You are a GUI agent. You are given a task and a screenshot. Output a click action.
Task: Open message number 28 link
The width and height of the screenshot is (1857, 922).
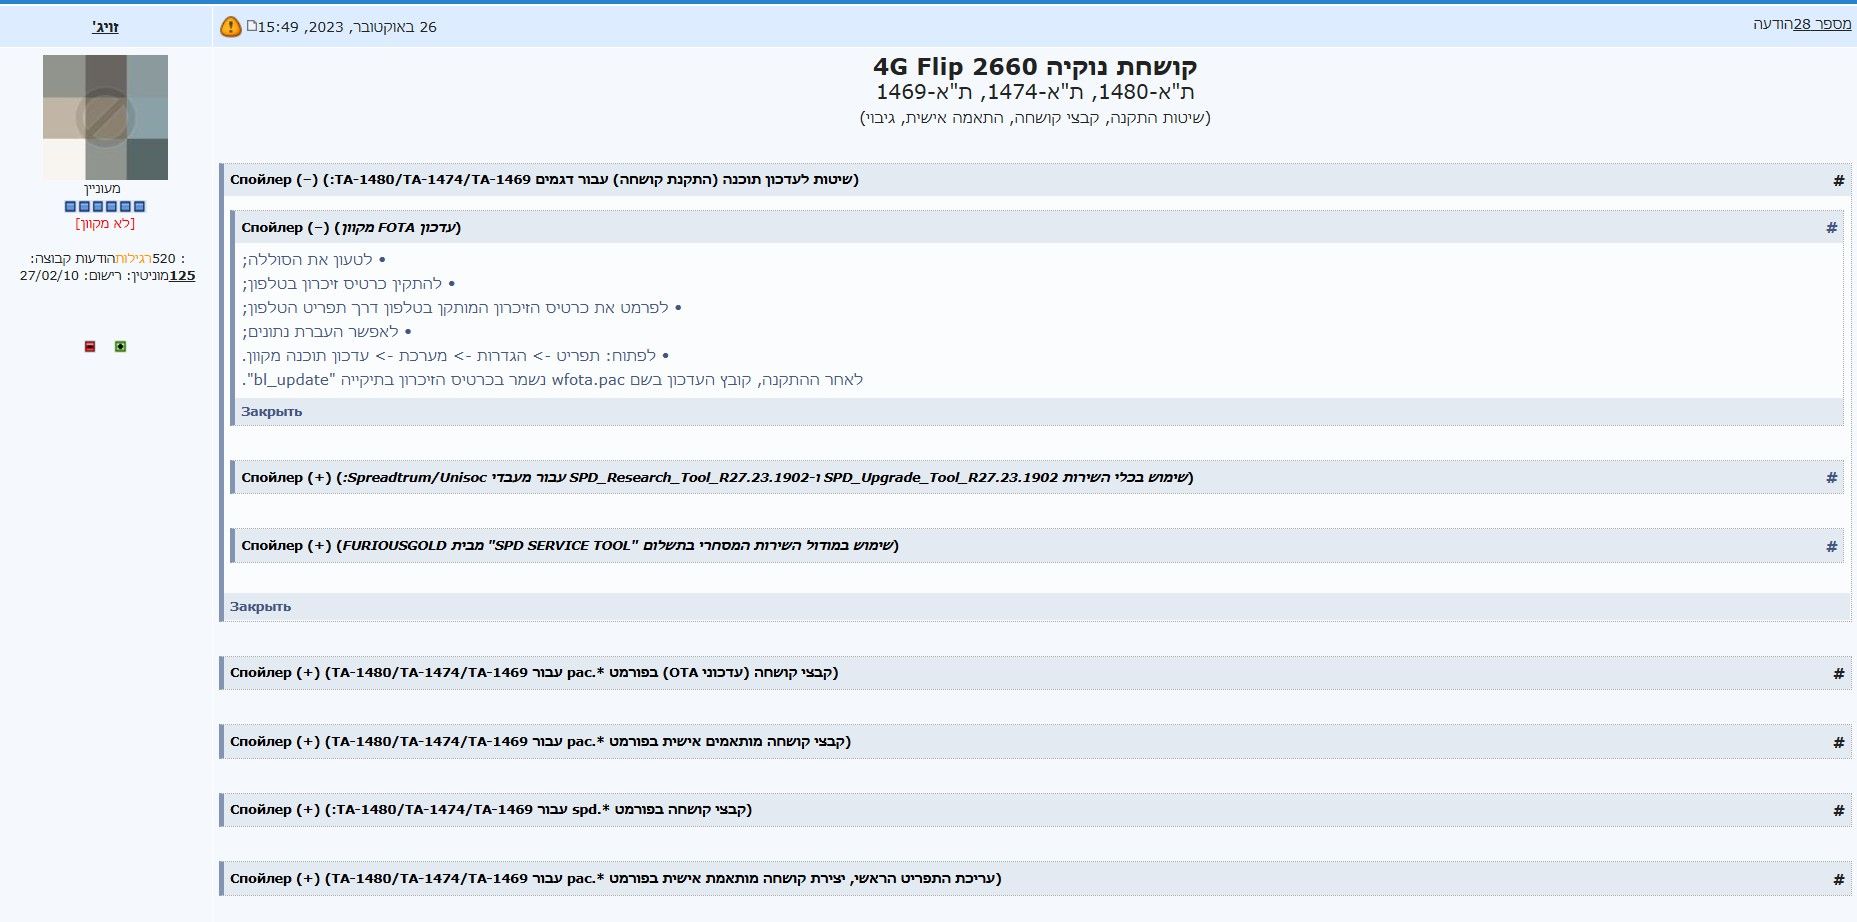pos(1822,24)
